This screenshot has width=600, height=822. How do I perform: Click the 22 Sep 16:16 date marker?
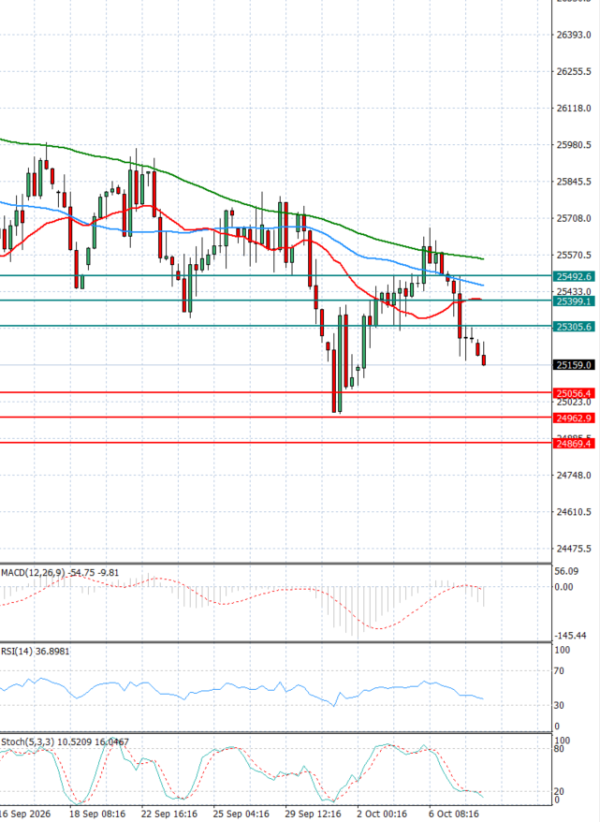[169, 814]
